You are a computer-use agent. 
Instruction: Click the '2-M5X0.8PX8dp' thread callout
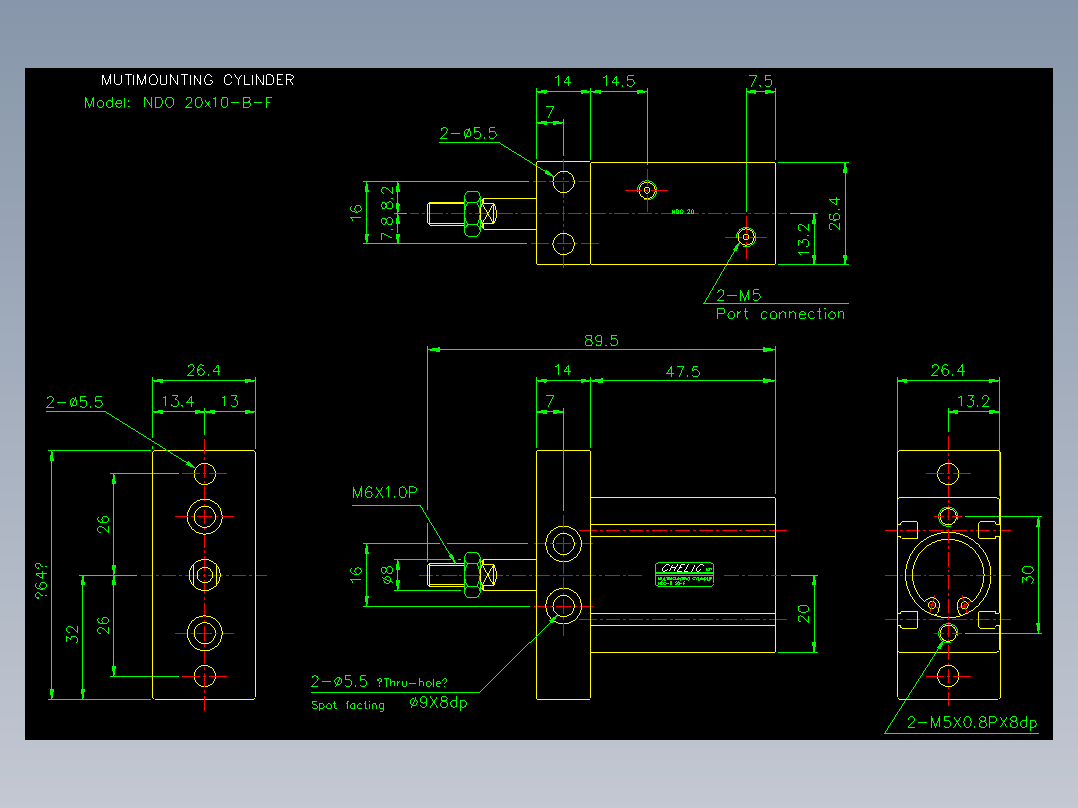tap(972, 722)
